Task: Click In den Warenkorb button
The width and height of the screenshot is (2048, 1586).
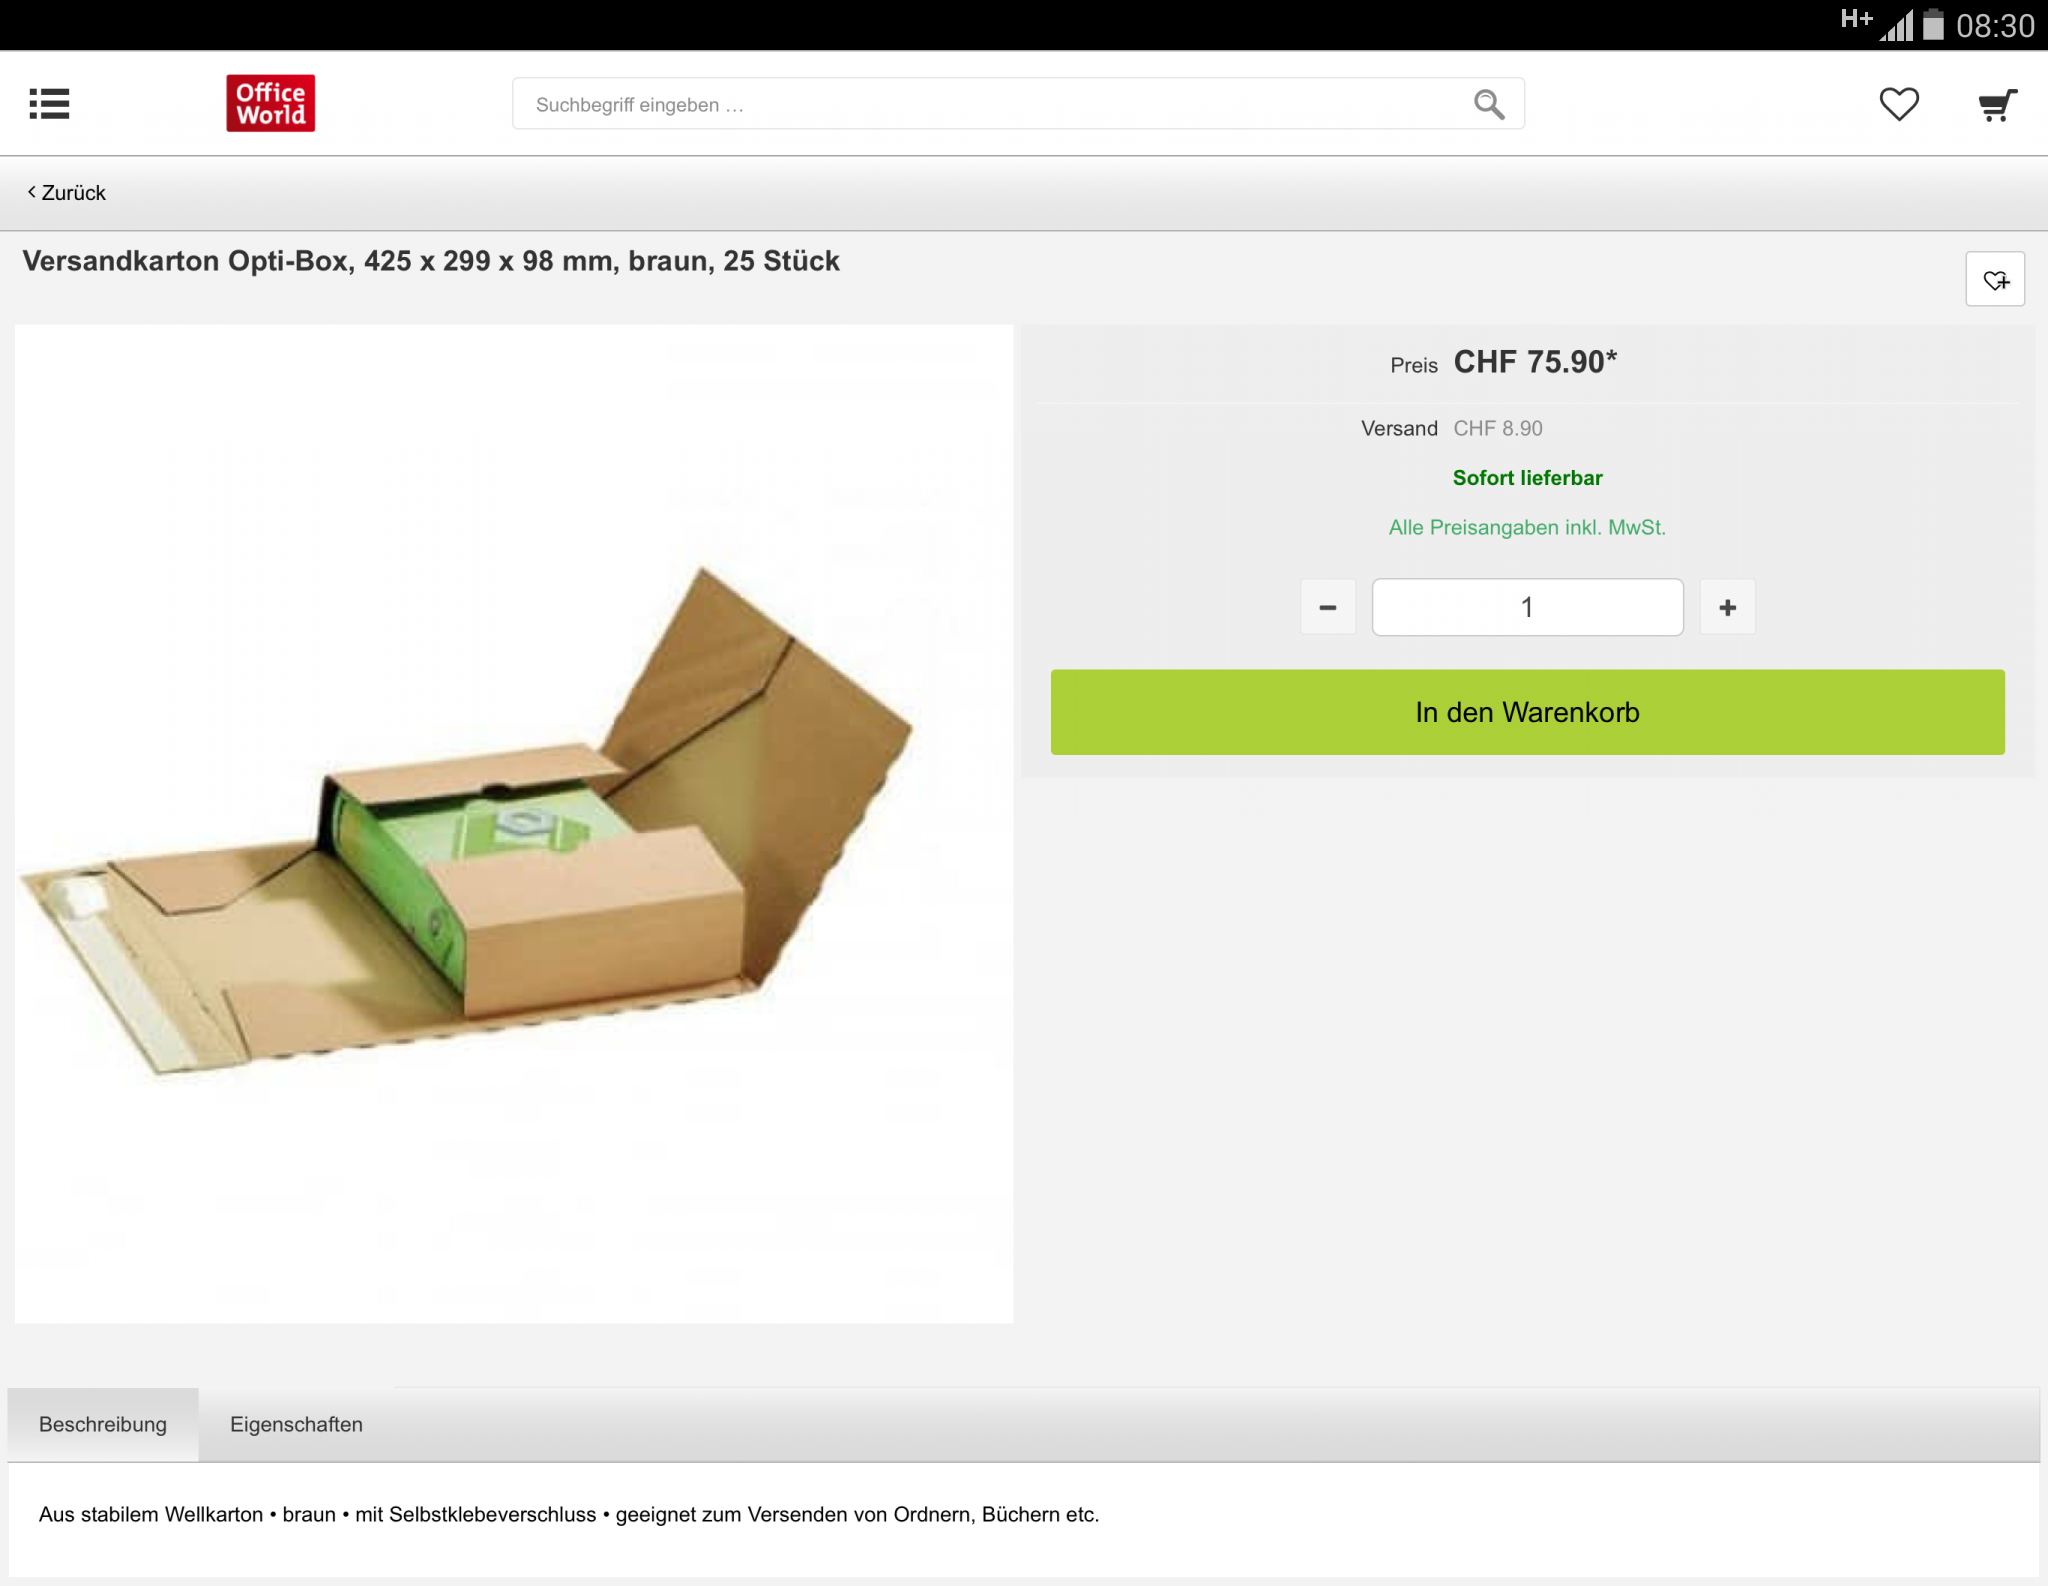Action: click(1527, 712)
